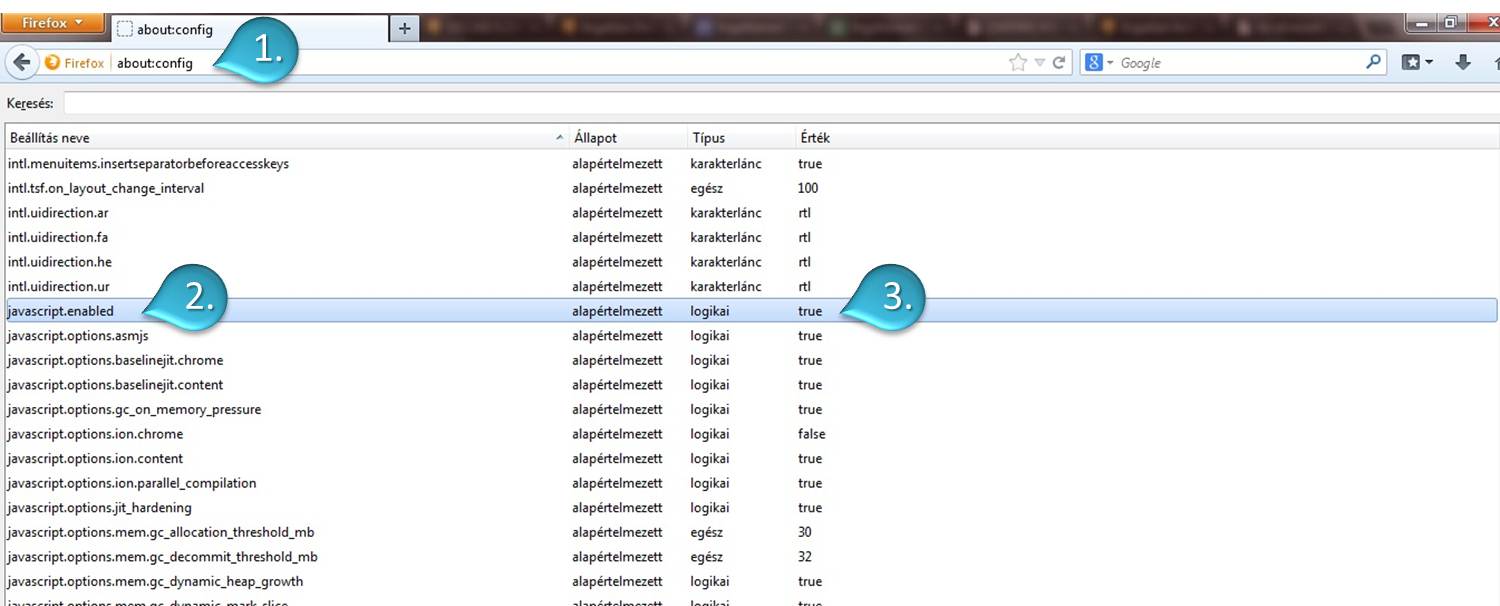Reload the page with the refresh icon

coord(1059,63)
